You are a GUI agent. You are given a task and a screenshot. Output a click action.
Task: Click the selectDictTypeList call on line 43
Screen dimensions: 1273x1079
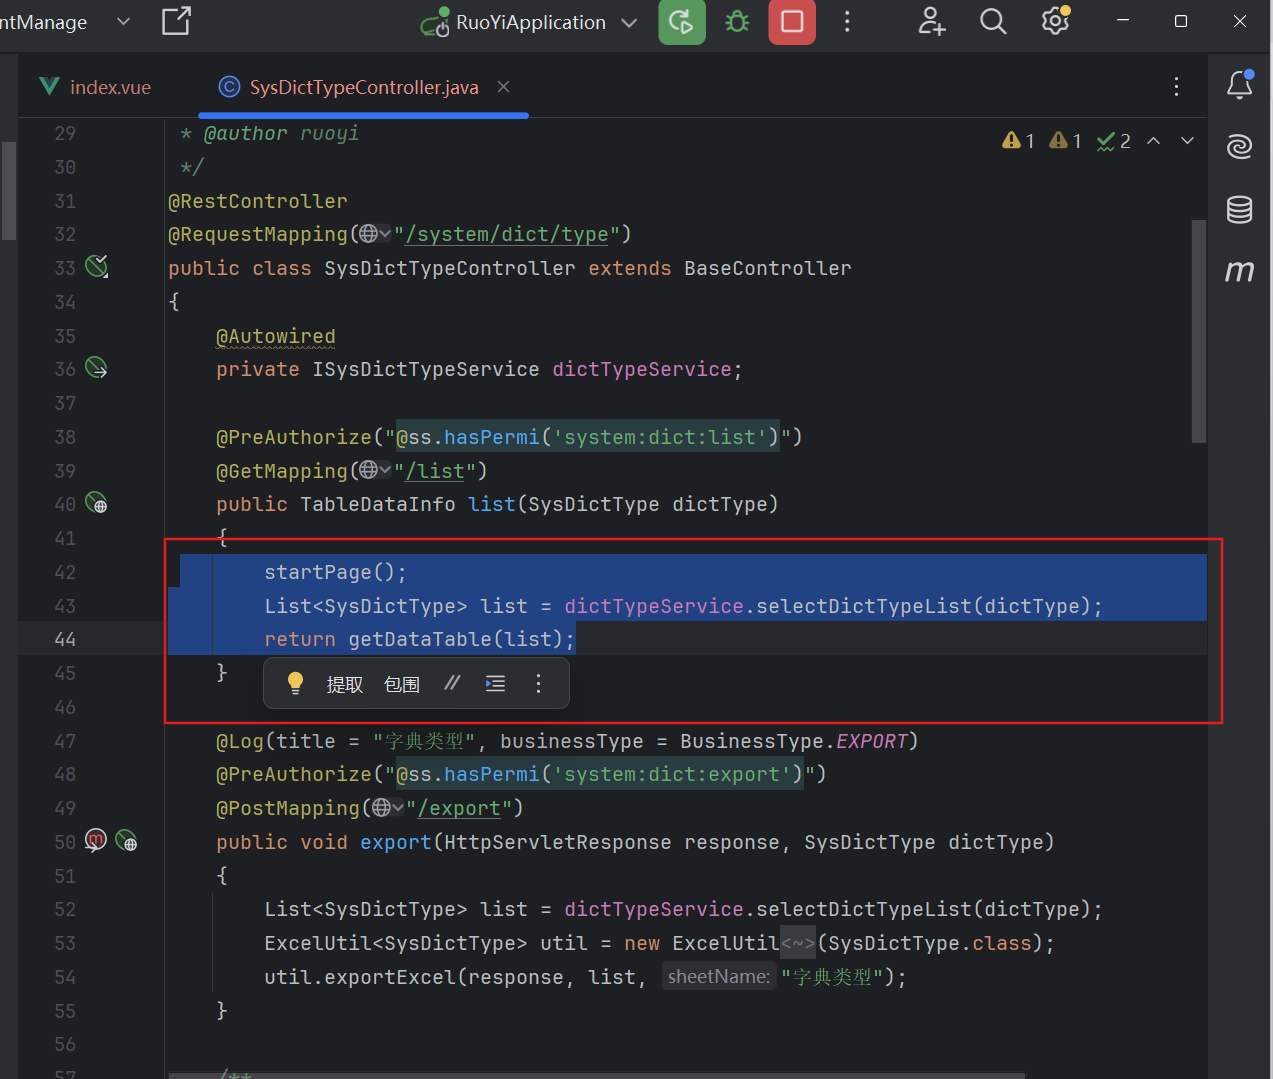pyautogui.click(x=864, y=606)
